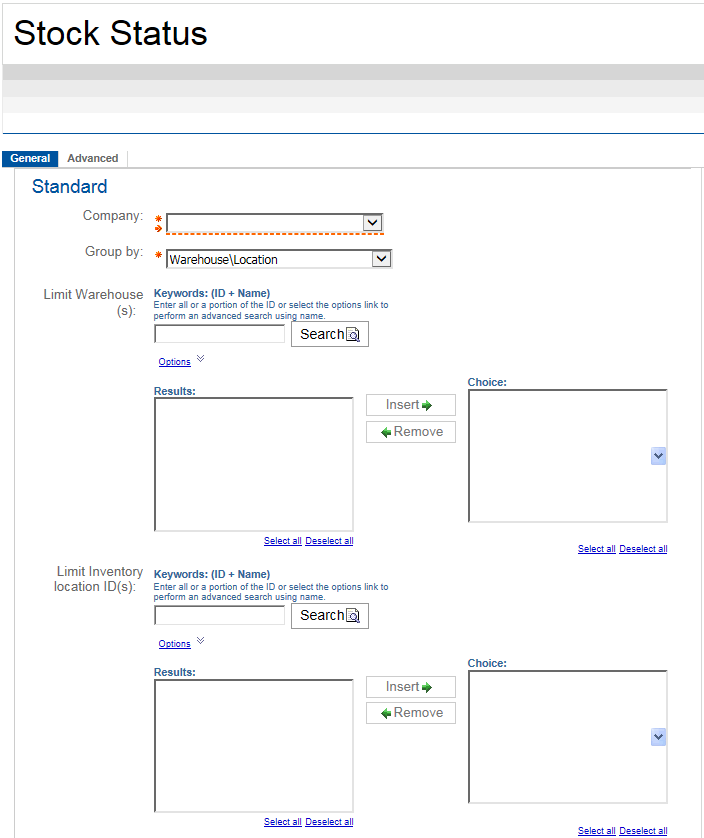Select the General tab
Image resolution: width=704 pixels, height=838 pixels.
[x=30, y=158]
